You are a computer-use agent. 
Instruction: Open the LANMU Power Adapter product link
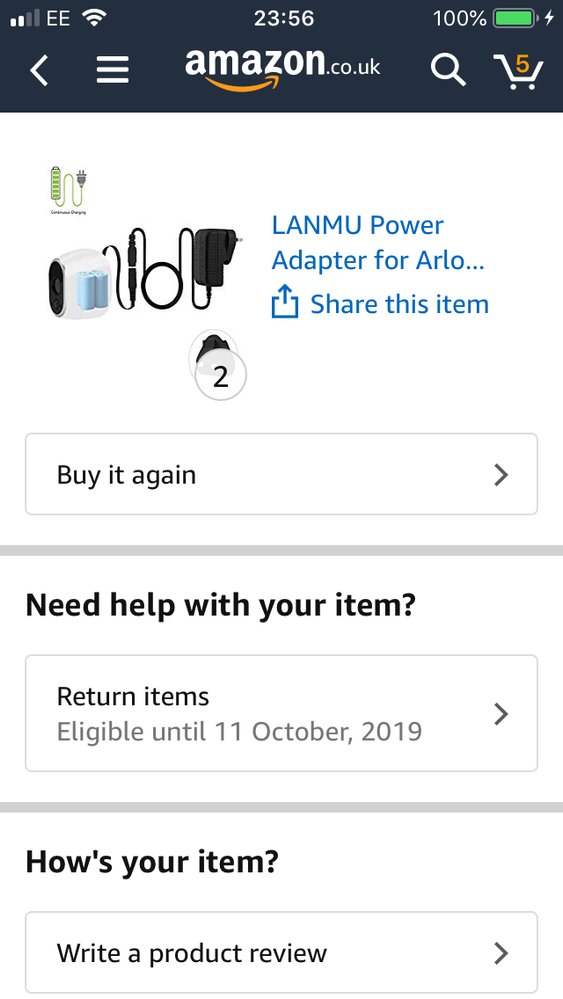coord(378,242)
